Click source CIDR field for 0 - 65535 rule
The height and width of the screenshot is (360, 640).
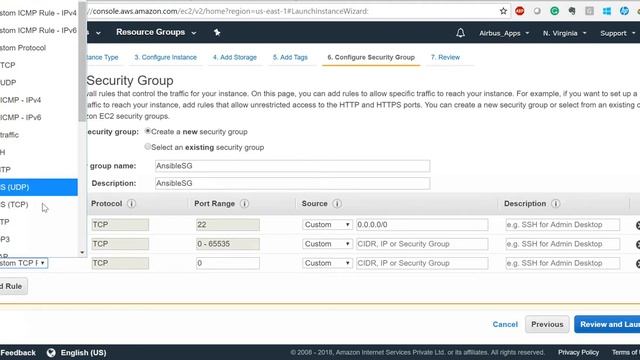click(422, 244)
